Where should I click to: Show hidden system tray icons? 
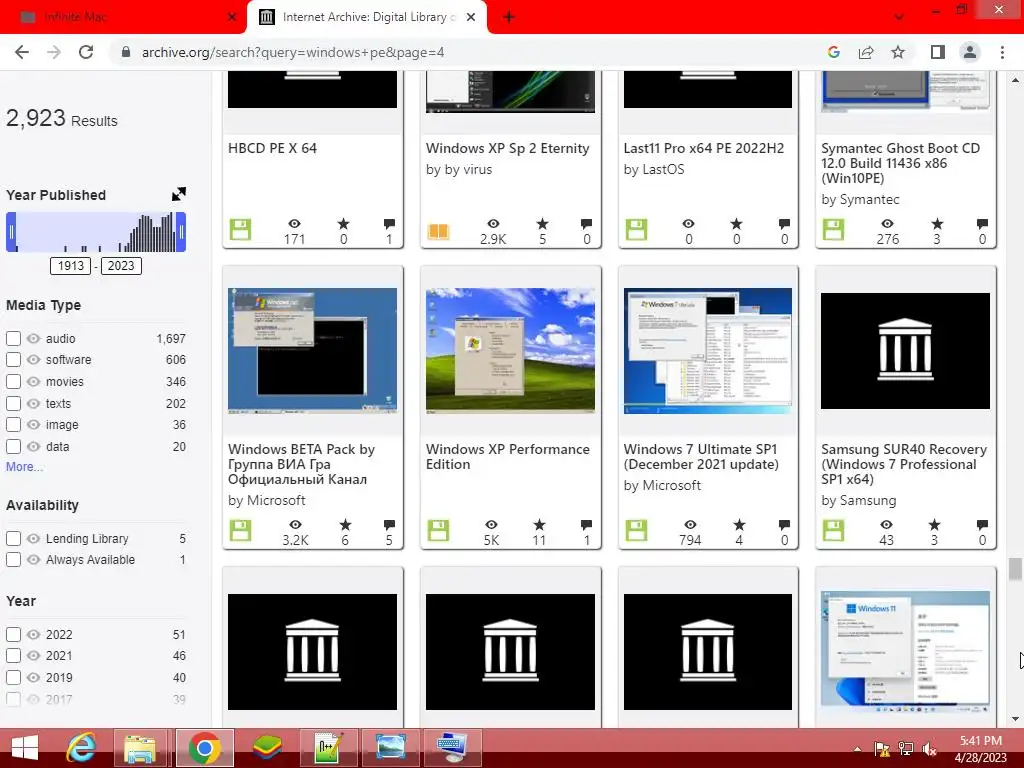(x=857, y=749)
